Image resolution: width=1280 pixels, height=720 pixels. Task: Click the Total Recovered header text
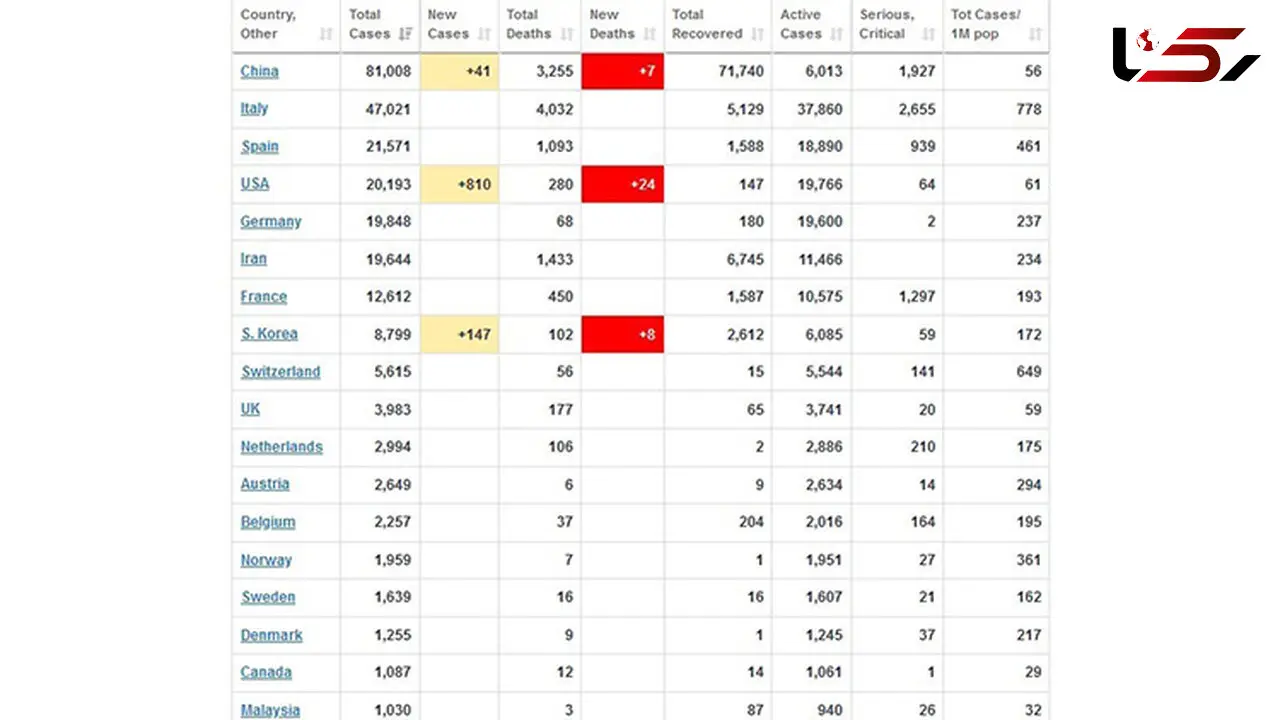tap(707, 24)
